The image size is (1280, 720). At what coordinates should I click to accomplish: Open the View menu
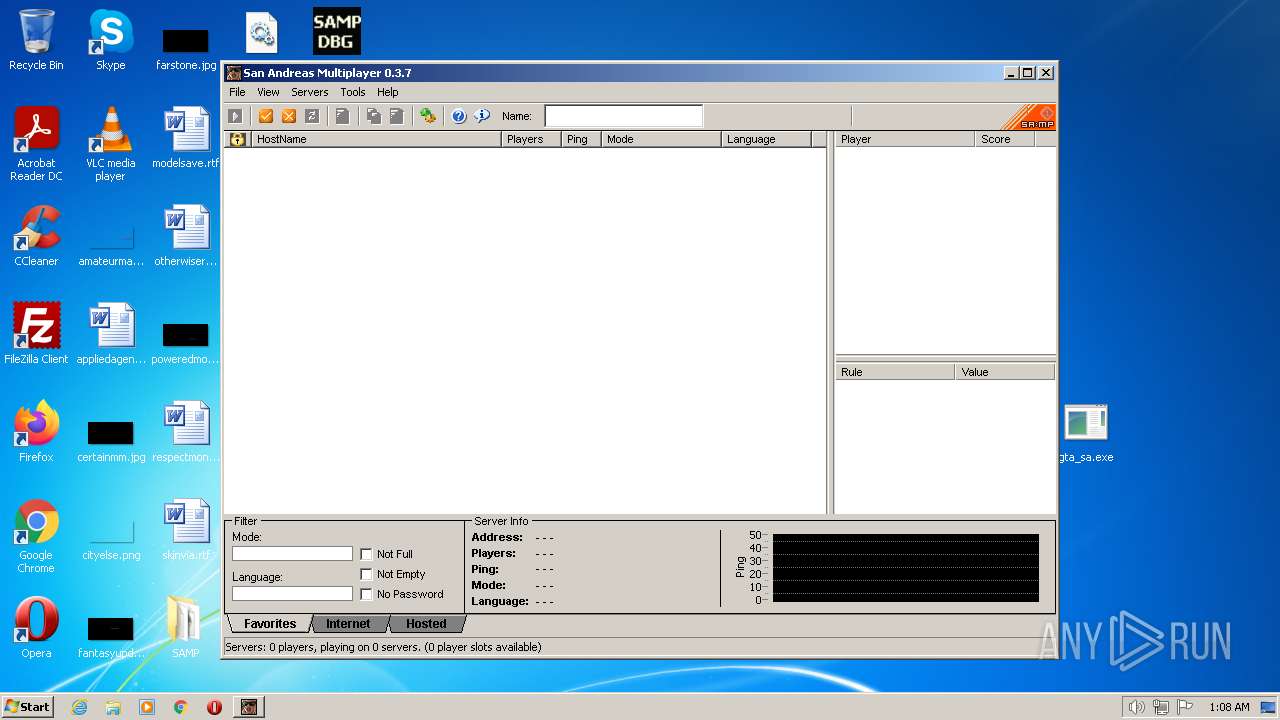[268, 92]
